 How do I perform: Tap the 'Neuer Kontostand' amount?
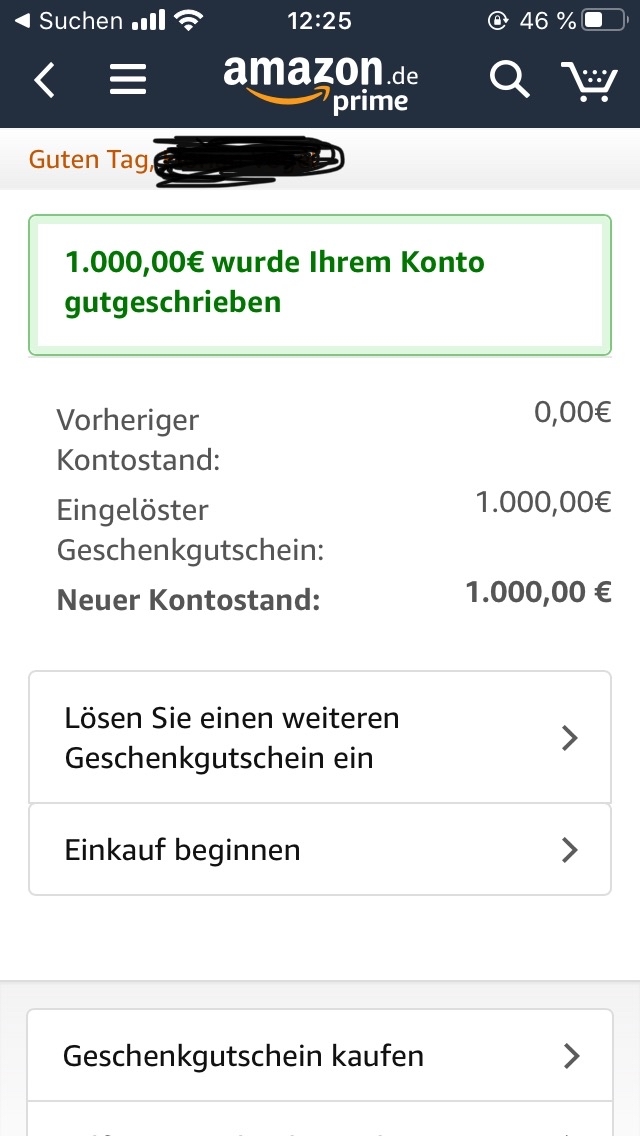pos(538,592)
